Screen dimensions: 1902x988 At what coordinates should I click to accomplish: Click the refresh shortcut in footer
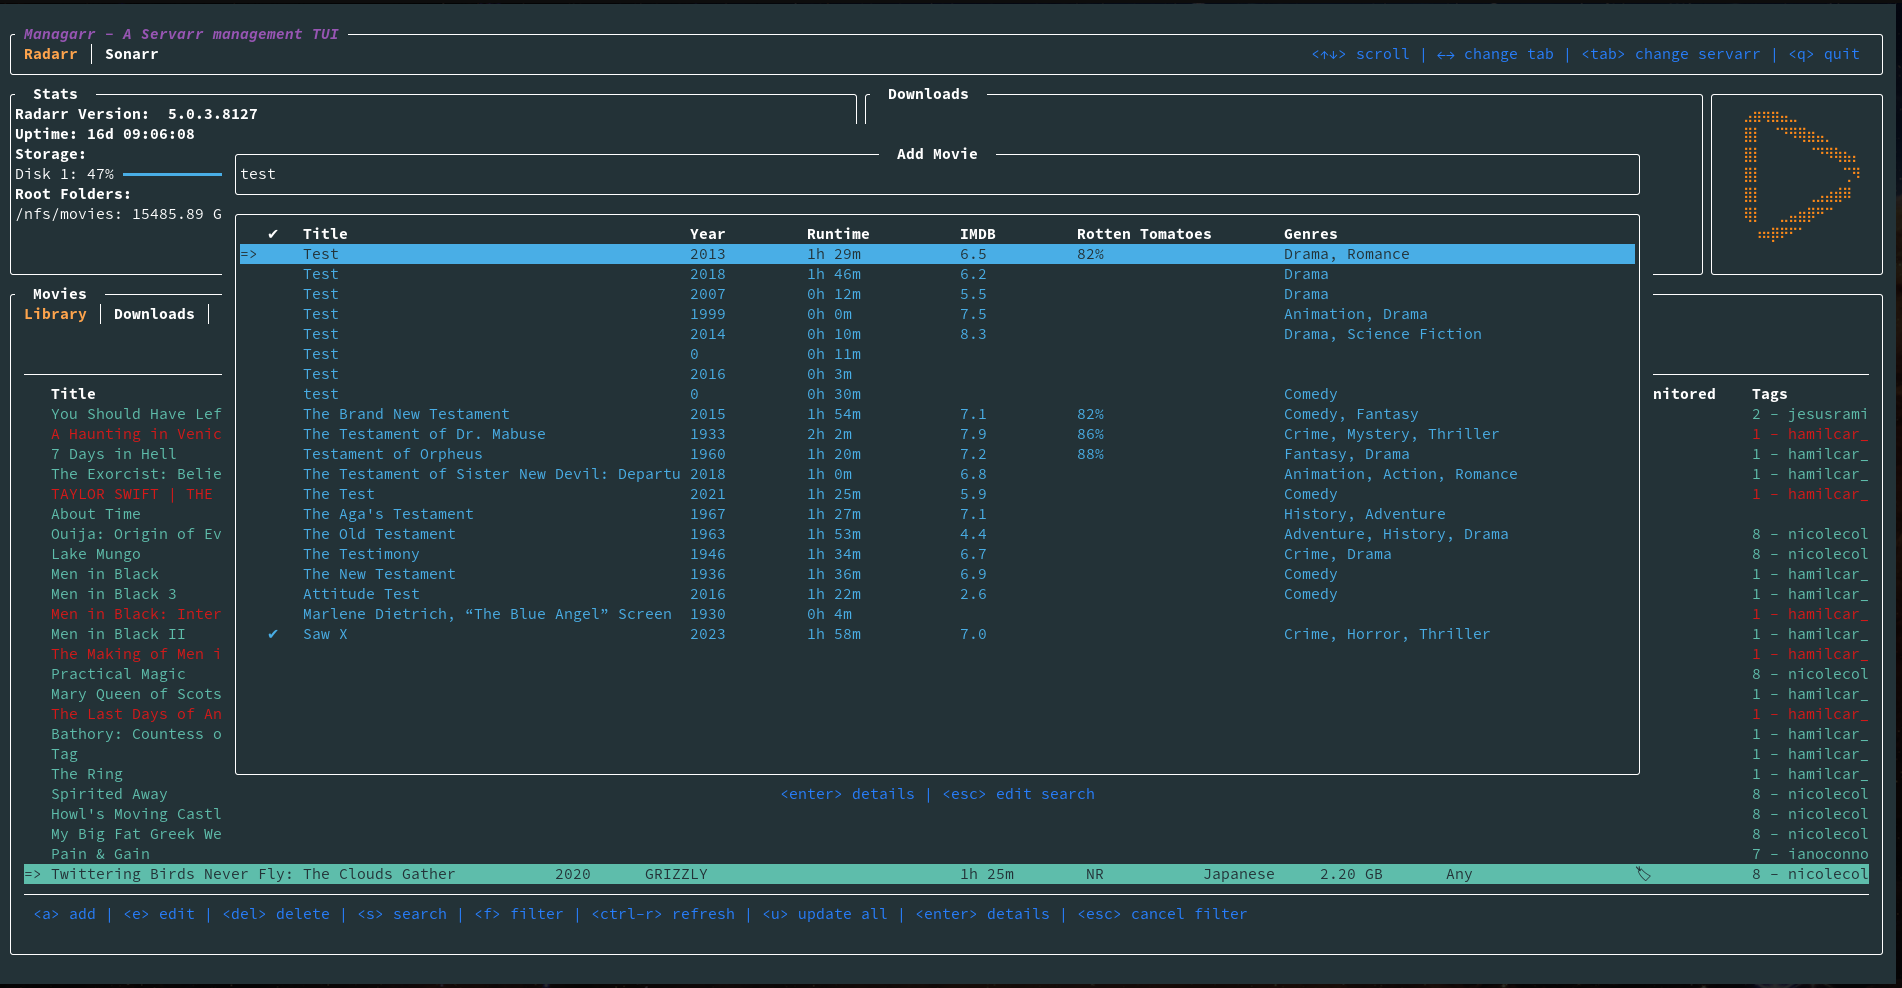coord(662,914)
